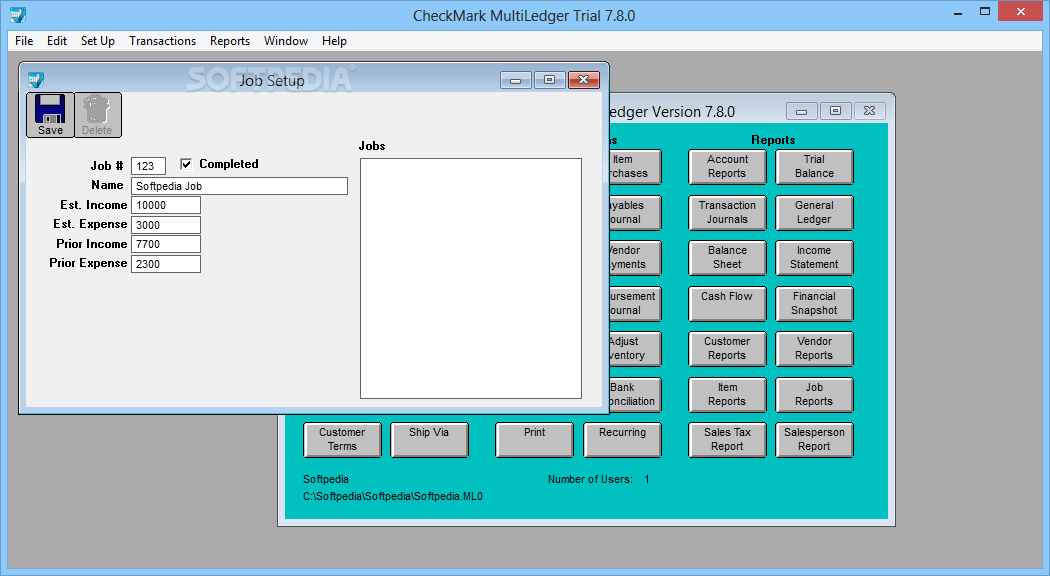
Task: Open the Reports menu
Action: click(x=230, y=41)
